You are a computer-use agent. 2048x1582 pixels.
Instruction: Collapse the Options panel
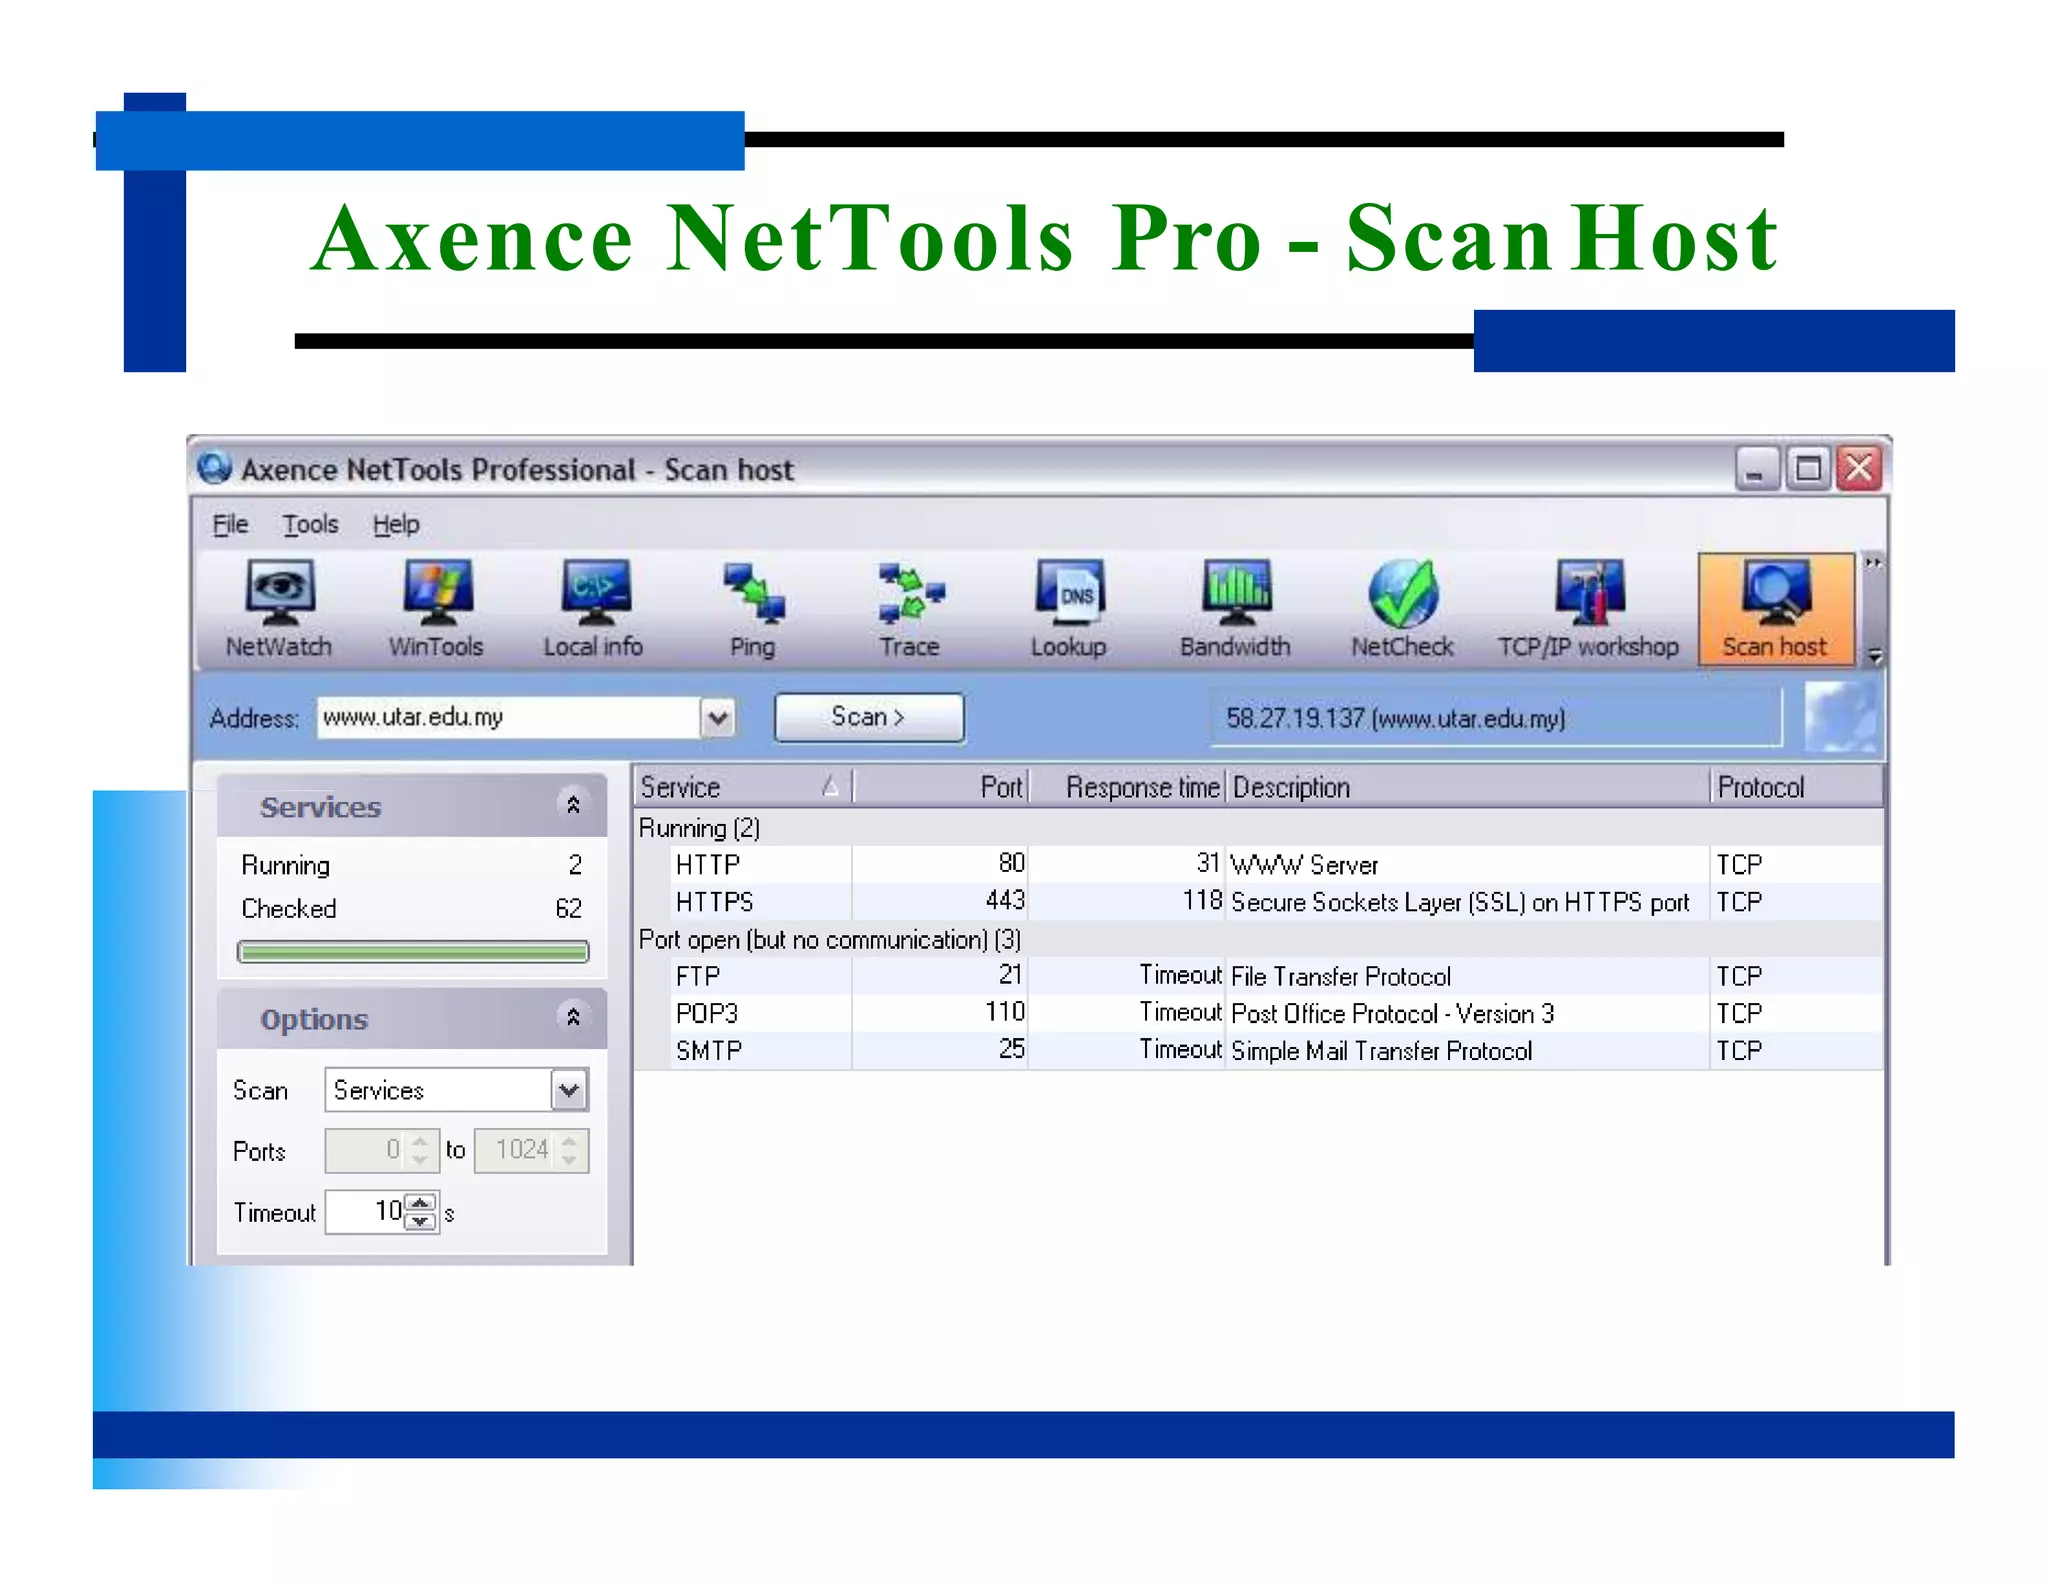[573, 1017]
